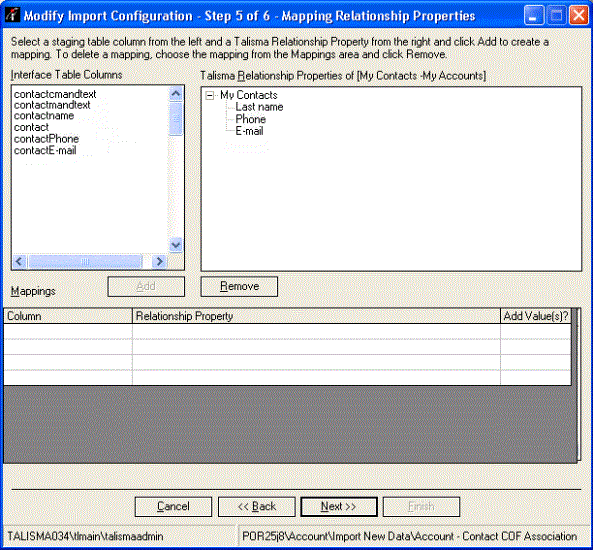
Task: Pick contactname from the columns list
Action: click(44, 116)
